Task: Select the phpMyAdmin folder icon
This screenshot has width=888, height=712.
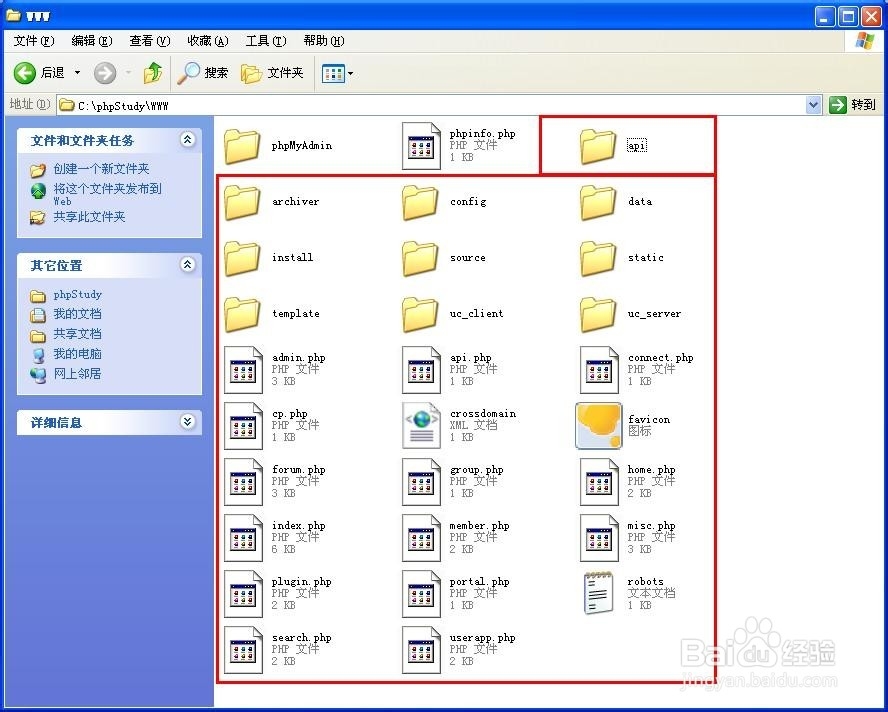Action: click(242, 146)
